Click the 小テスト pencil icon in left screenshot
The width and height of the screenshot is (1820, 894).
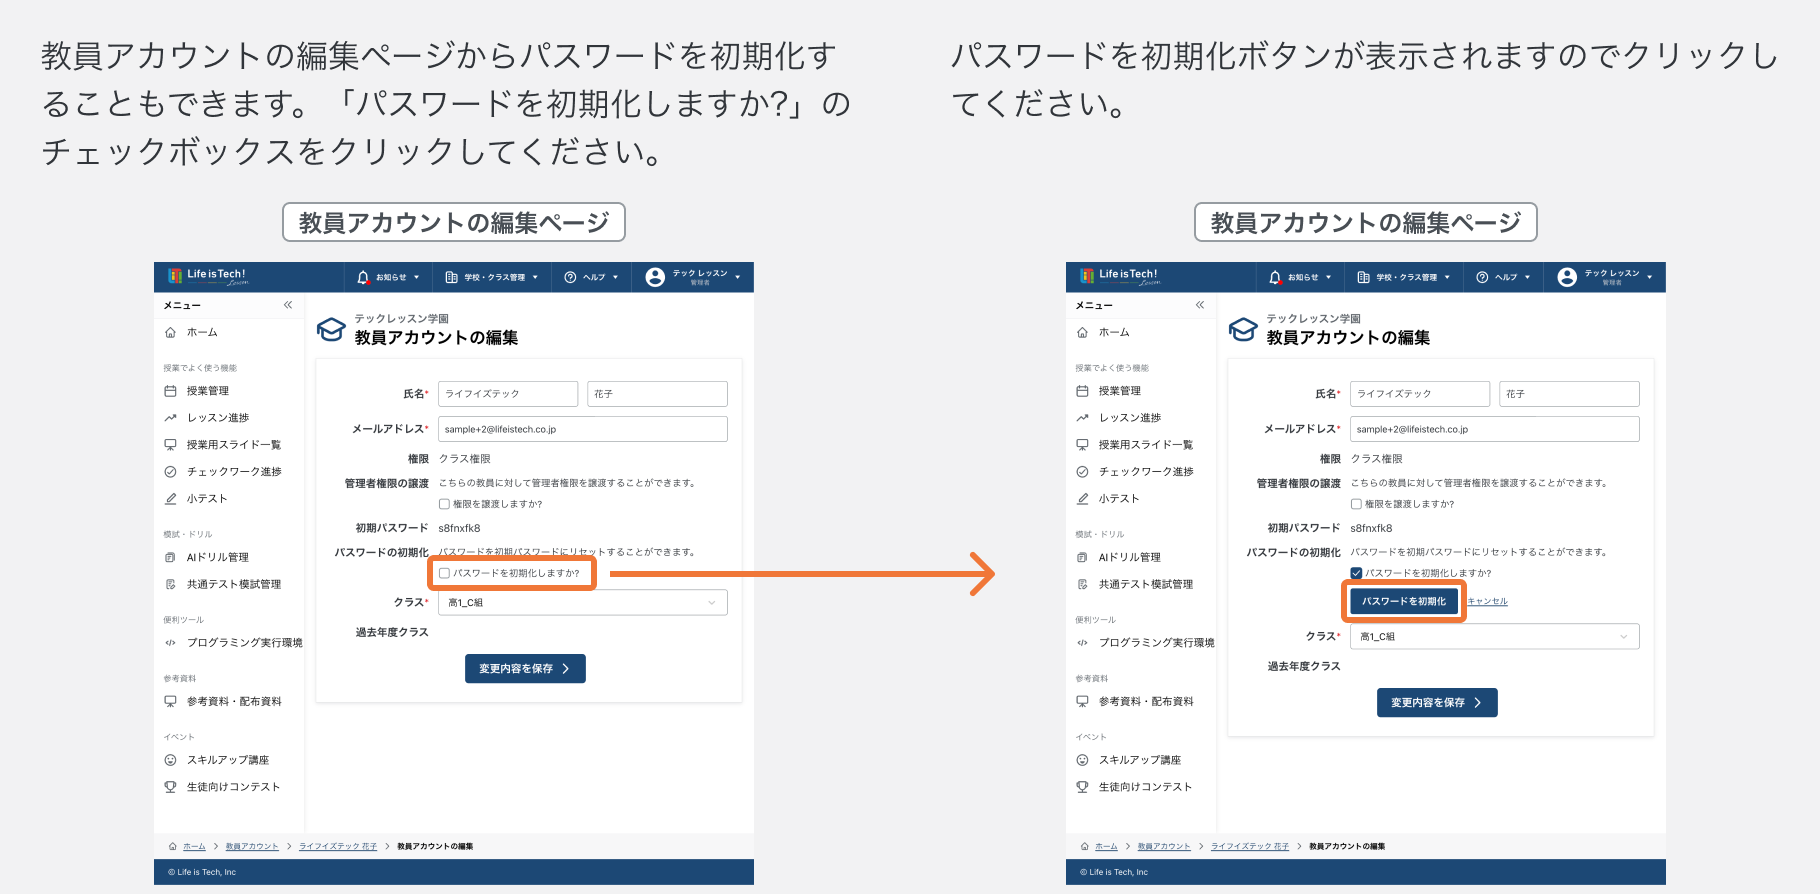pos(170,499)
